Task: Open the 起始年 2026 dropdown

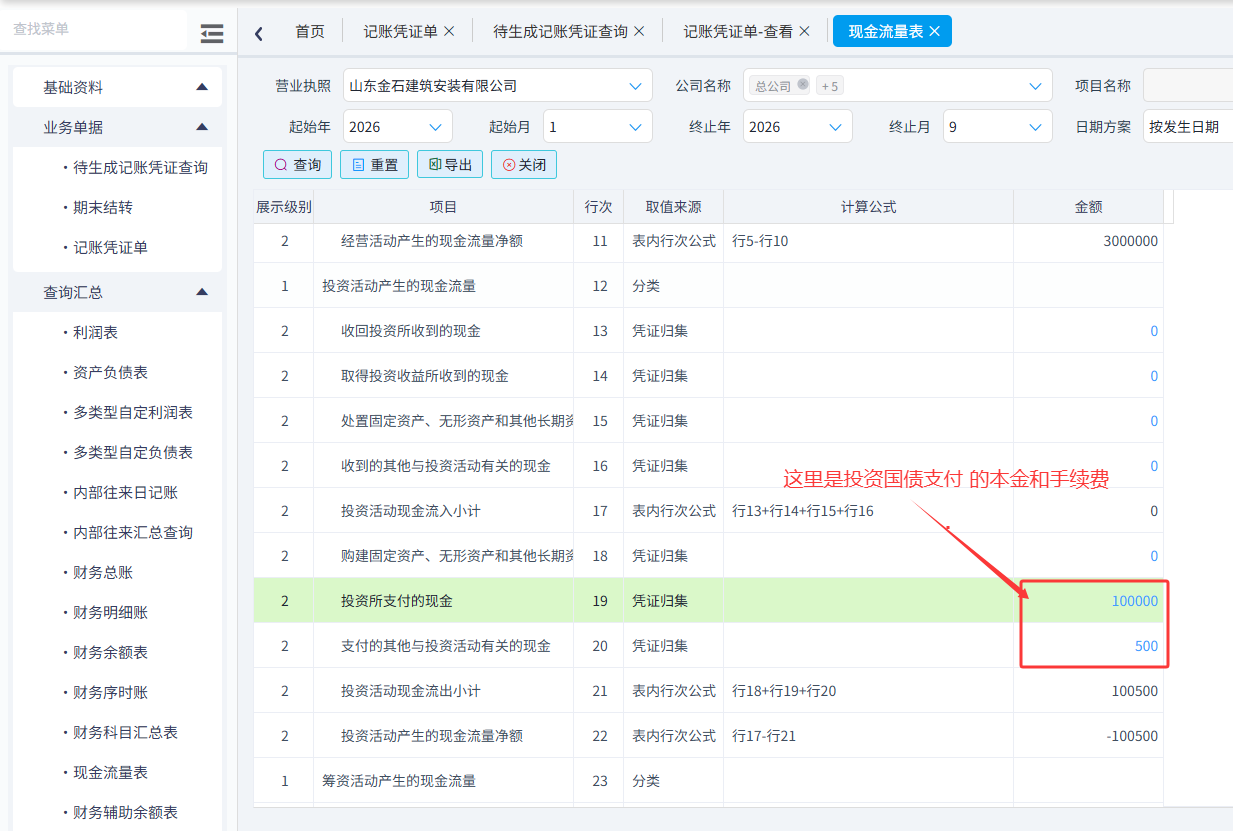Action: pyautogui.click(x=397, y=127)
